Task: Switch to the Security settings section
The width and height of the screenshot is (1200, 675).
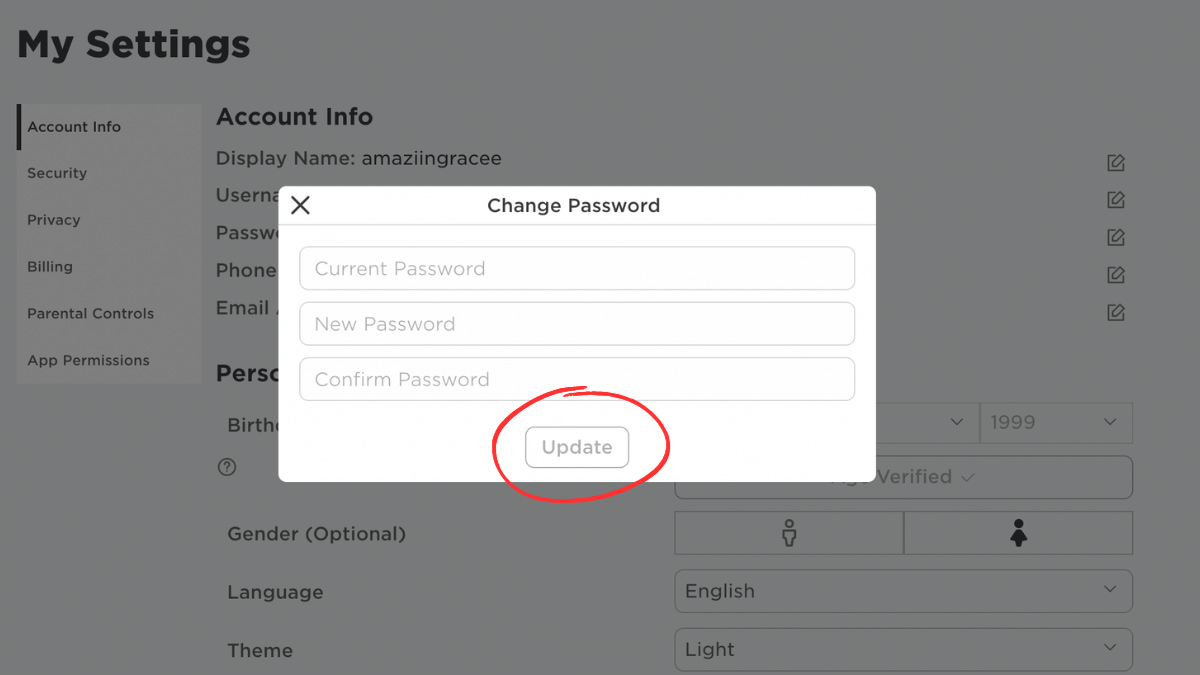Action: 56,173
